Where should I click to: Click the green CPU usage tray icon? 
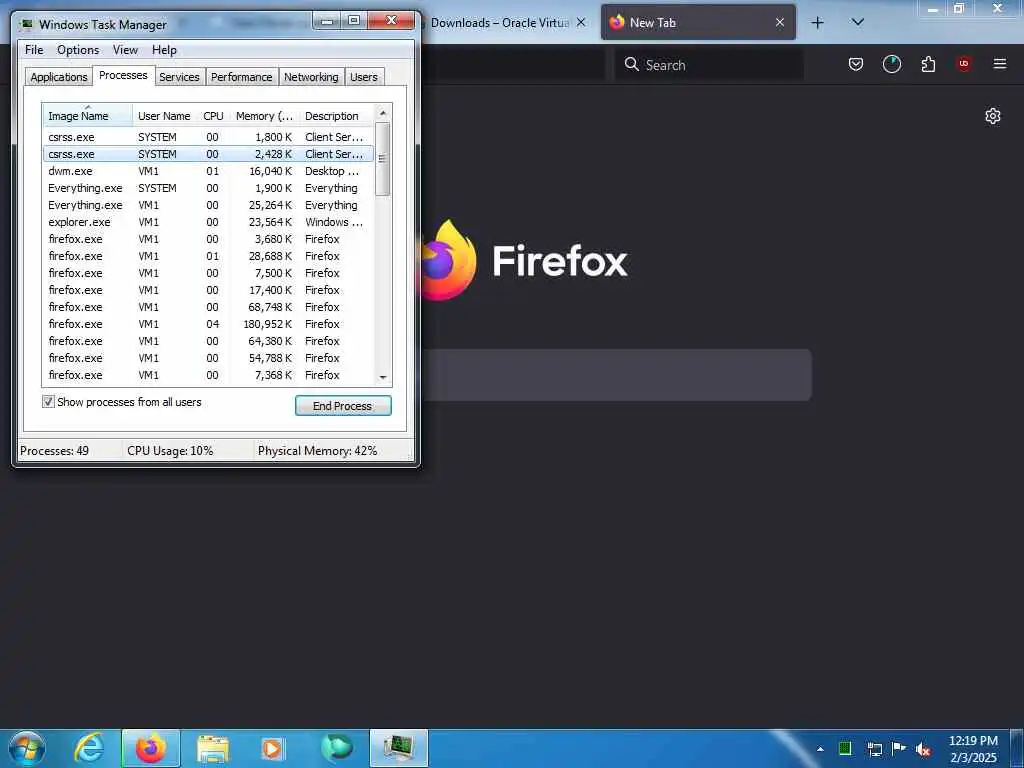844,748
